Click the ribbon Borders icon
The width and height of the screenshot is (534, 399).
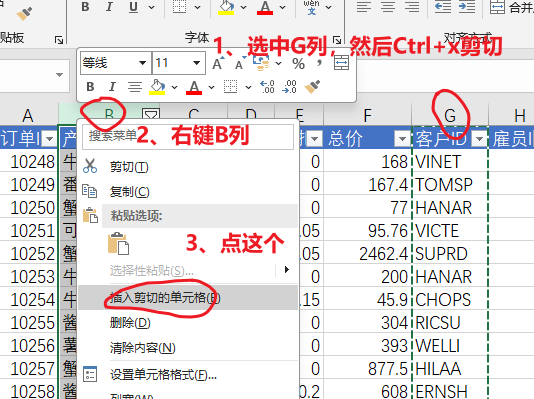(179, 7)
